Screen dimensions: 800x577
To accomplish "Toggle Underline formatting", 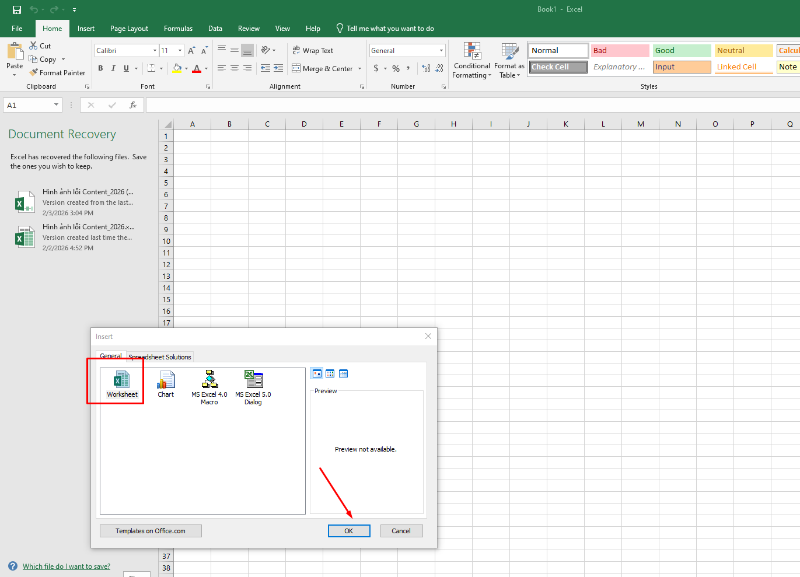I will [x=126, y=68].
